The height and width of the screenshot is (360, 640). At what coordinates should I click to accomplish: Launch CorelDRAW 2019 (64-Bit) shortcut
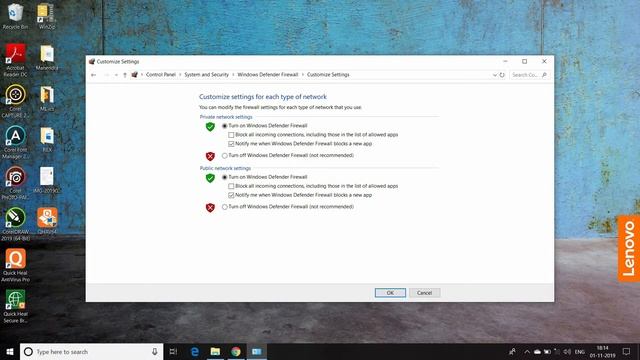16,224
